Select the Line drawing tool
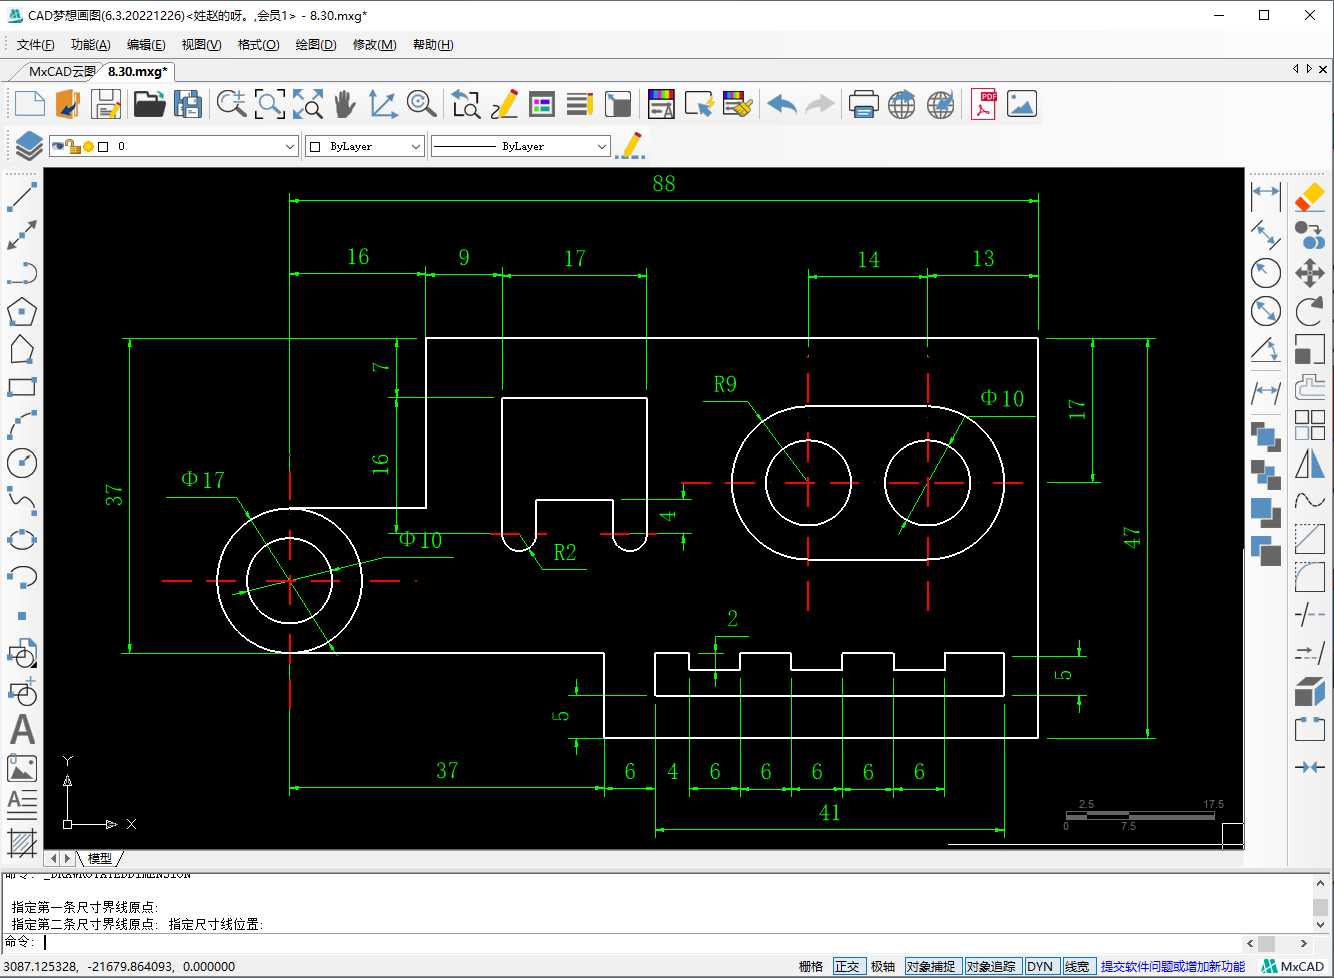Screen dimensions: 1334x978 click(x=22, y=196)
